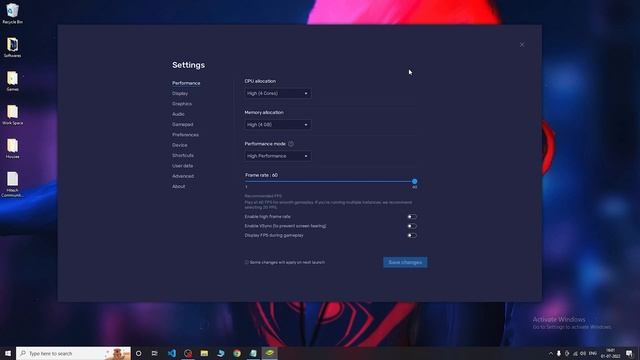Show hidden system tray icons
The image size is (640, 360).
pos(551,353)
